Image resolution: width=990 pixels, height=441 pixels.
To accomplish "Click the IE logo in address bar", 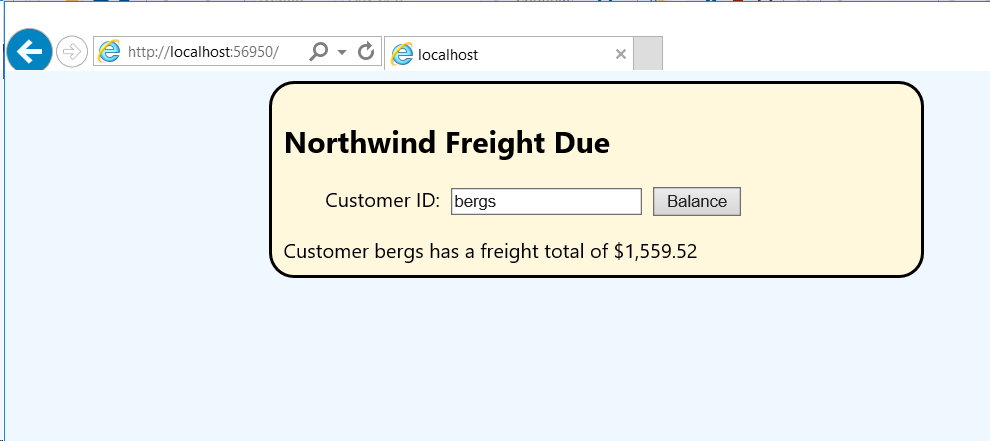I will click(109, 51).
